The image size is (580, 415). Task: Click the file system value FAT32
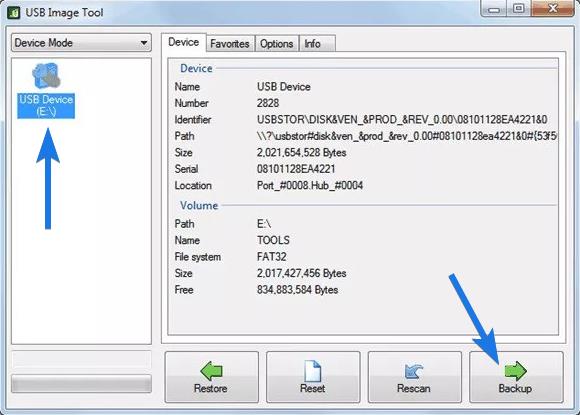click(x=272, y=257)
